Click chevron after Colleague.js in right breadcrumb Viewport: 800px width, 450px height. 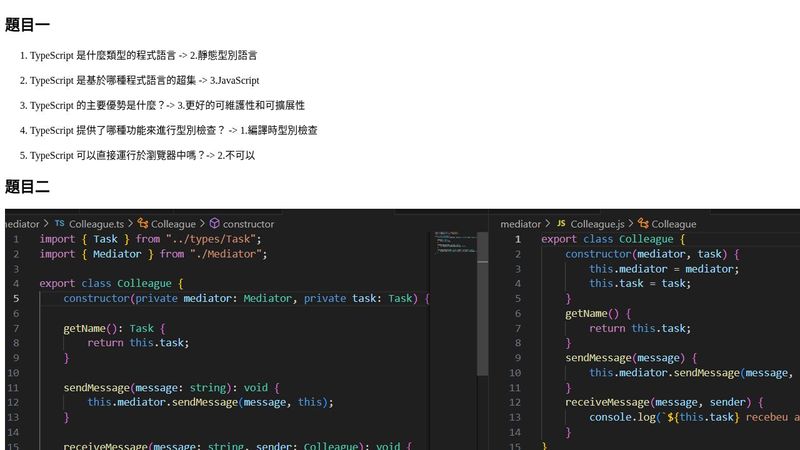pyautogui.click(x=632, y=224)
